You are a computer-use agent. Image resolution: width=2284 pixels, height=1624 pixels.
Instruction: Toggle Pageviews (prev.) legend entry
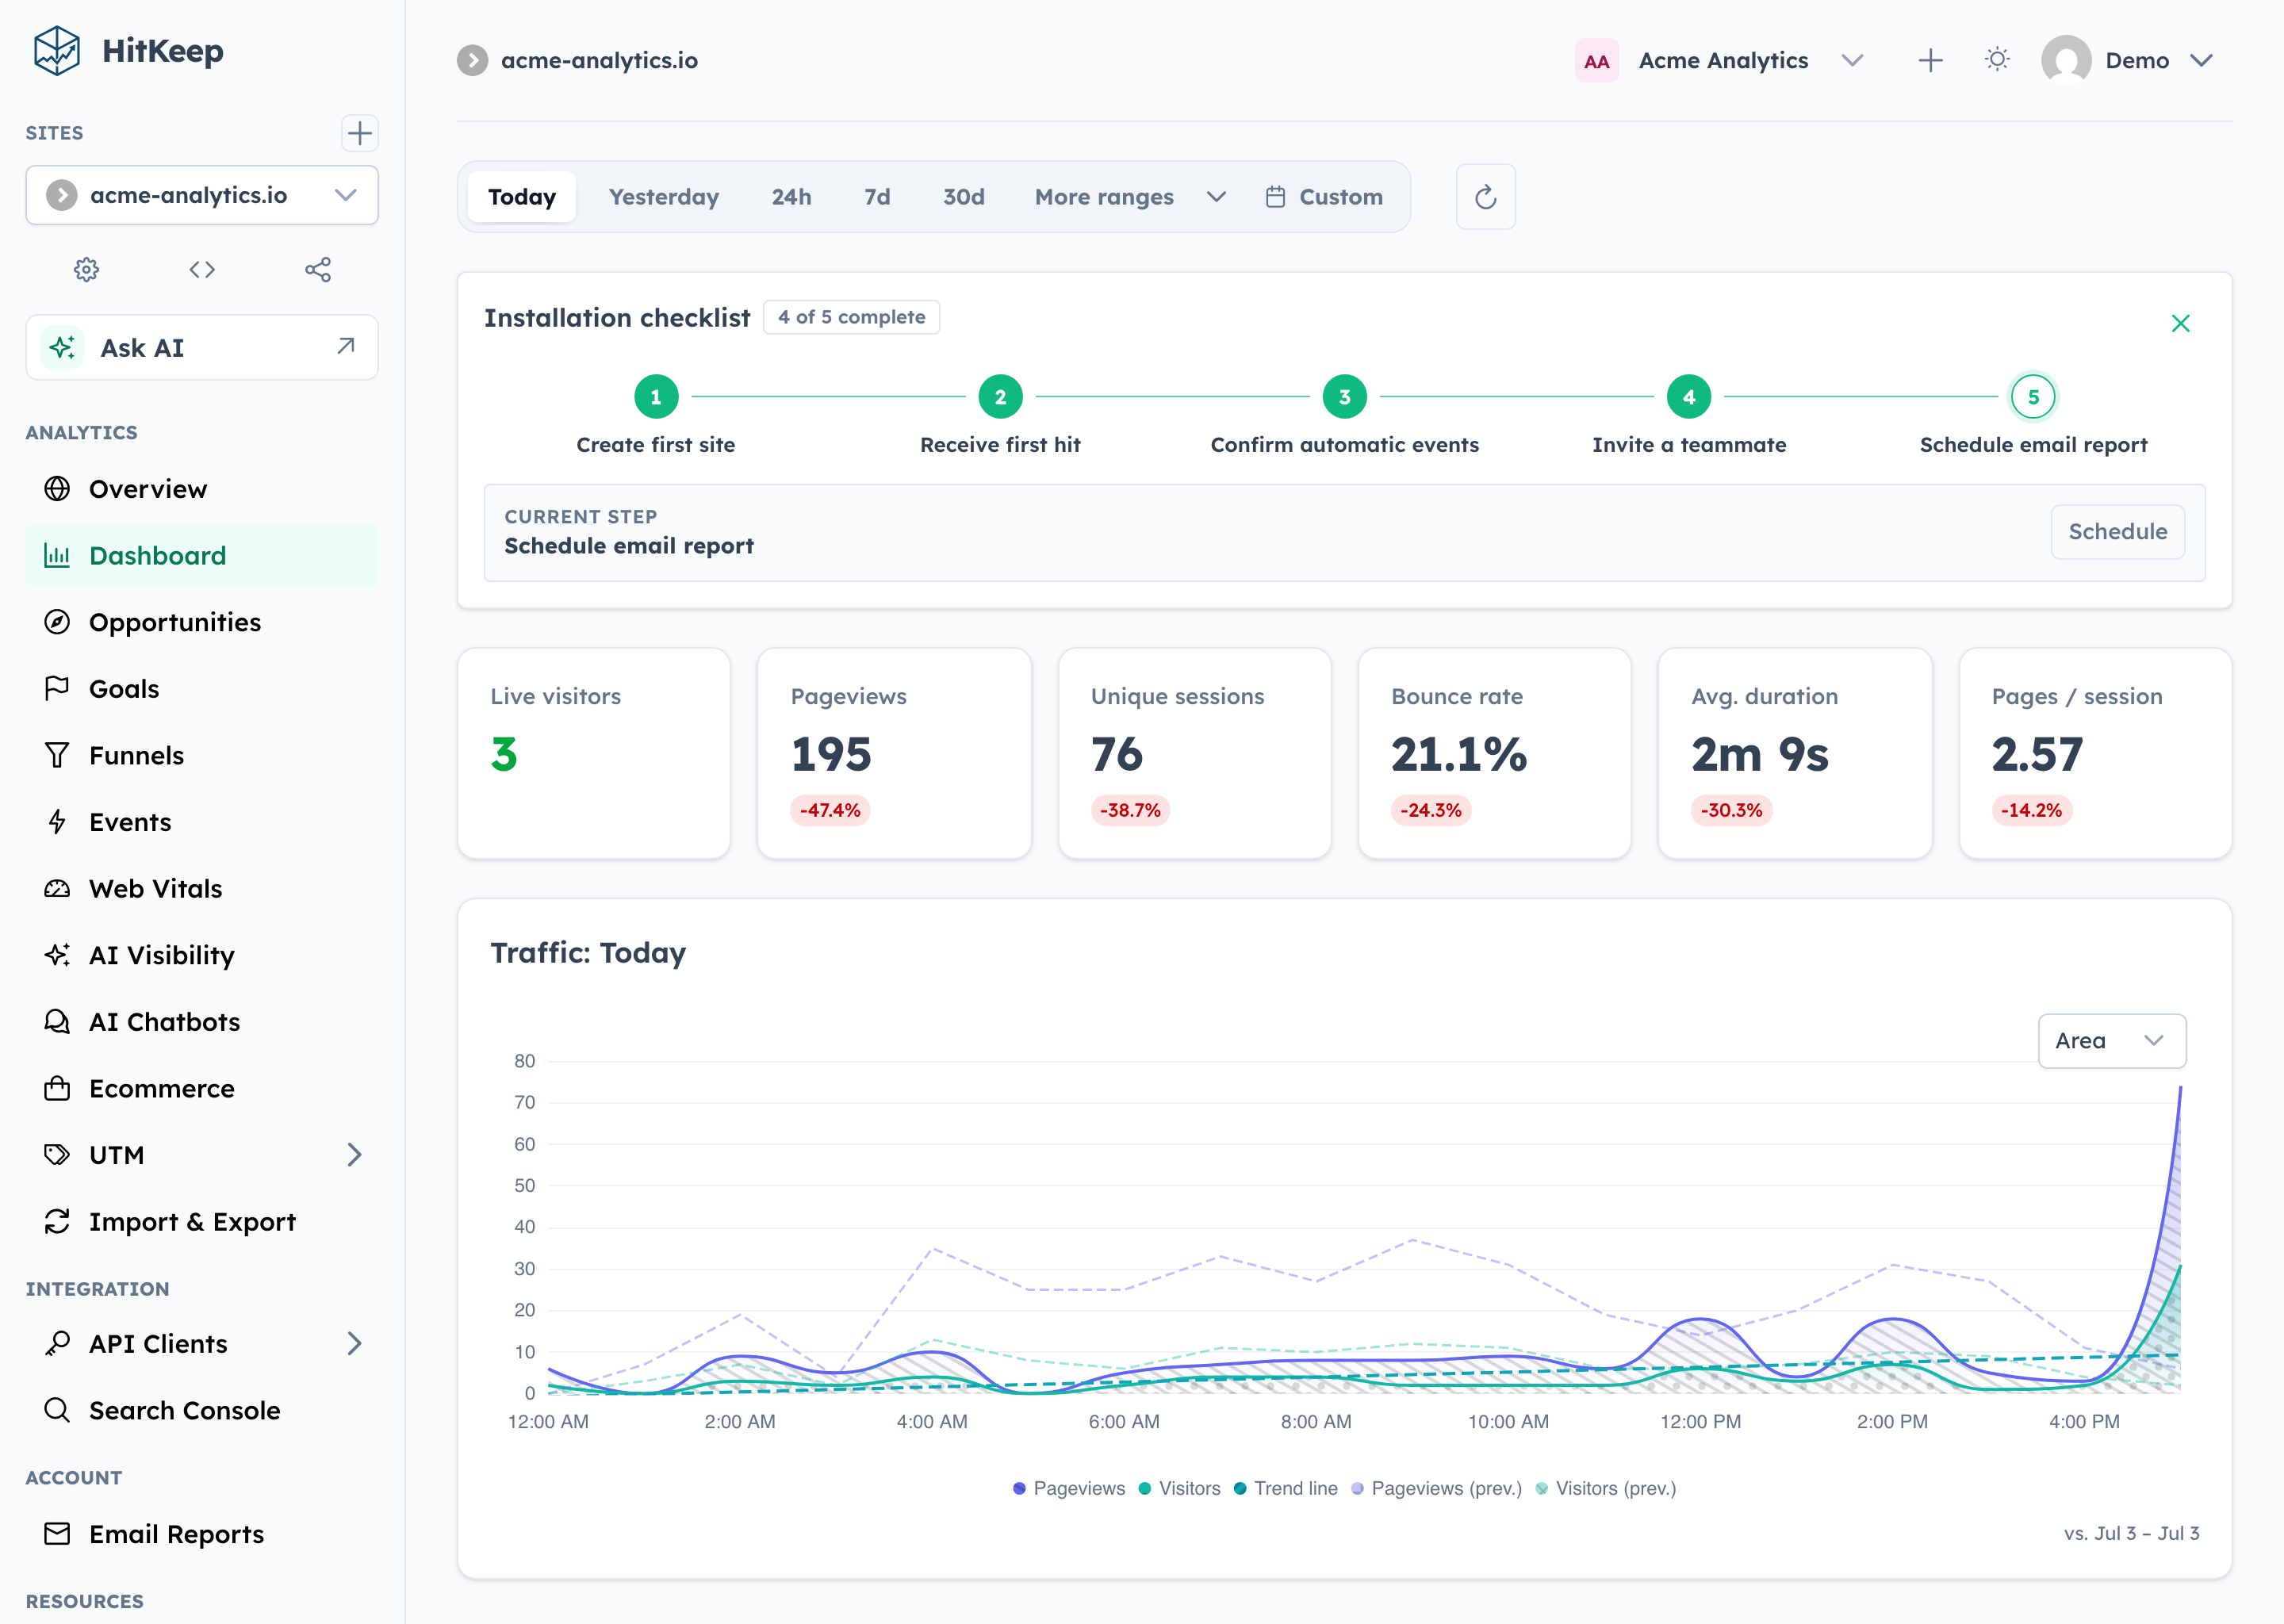point(1436,1488)
